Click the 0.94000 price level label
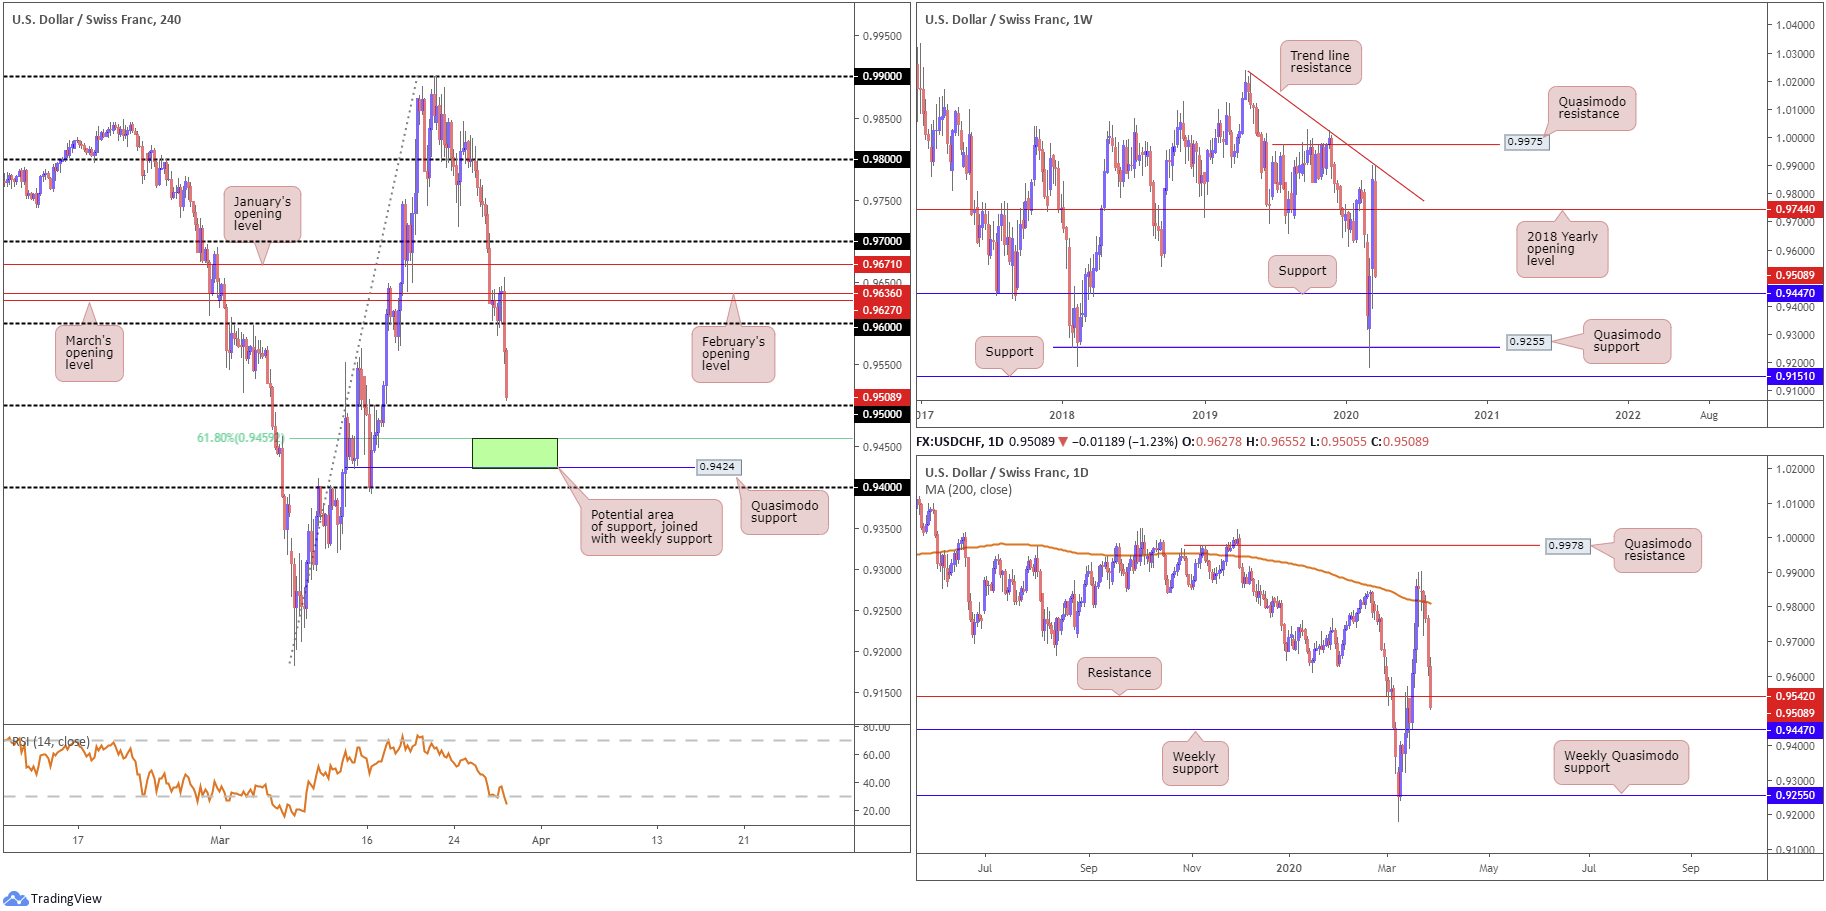1826x911 pixels. [882, 487]
